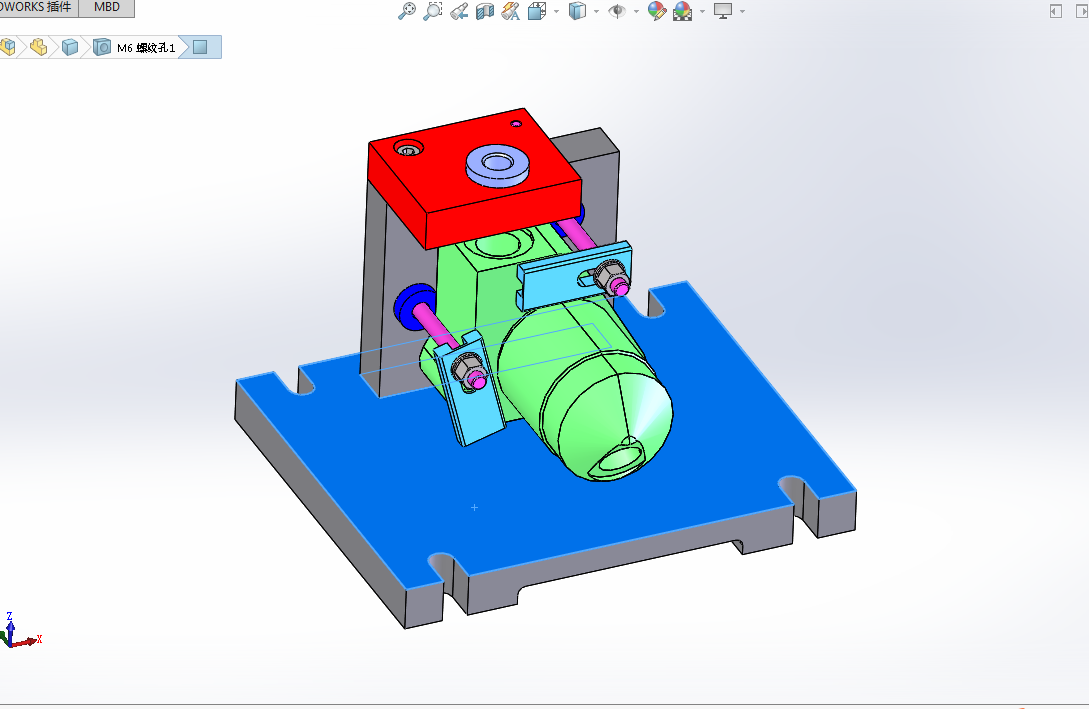Click the View Orientation cube icon
The width and height of the screenshot is (1089, 709).
(537, 10)
